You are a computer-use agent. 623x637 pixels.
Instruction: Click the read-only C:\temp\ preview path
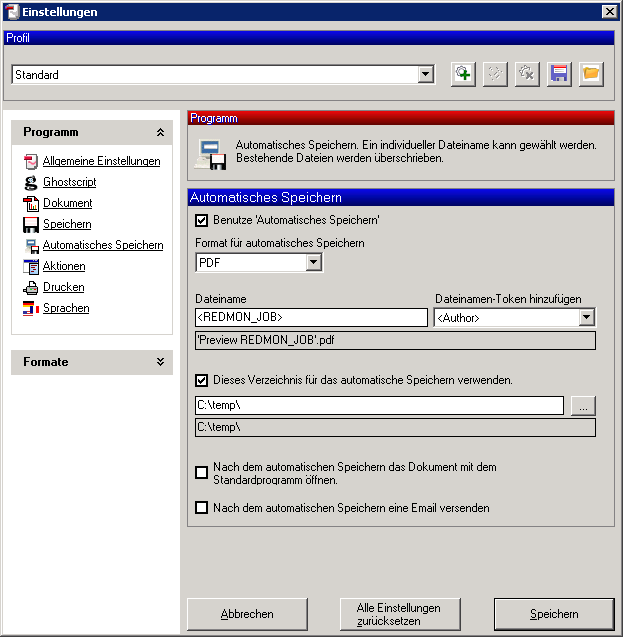coord(395,428)
